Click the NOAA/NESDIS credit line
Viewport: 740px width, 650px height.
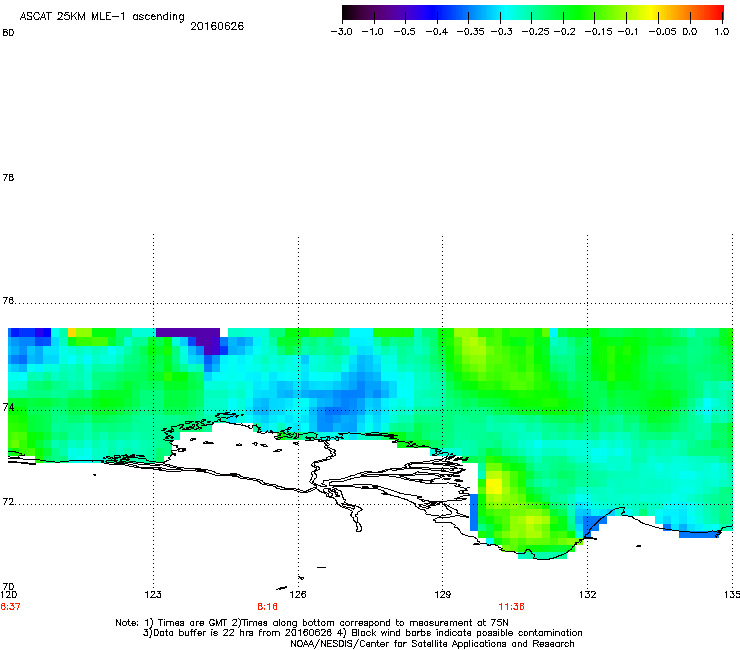coord(432,644)
